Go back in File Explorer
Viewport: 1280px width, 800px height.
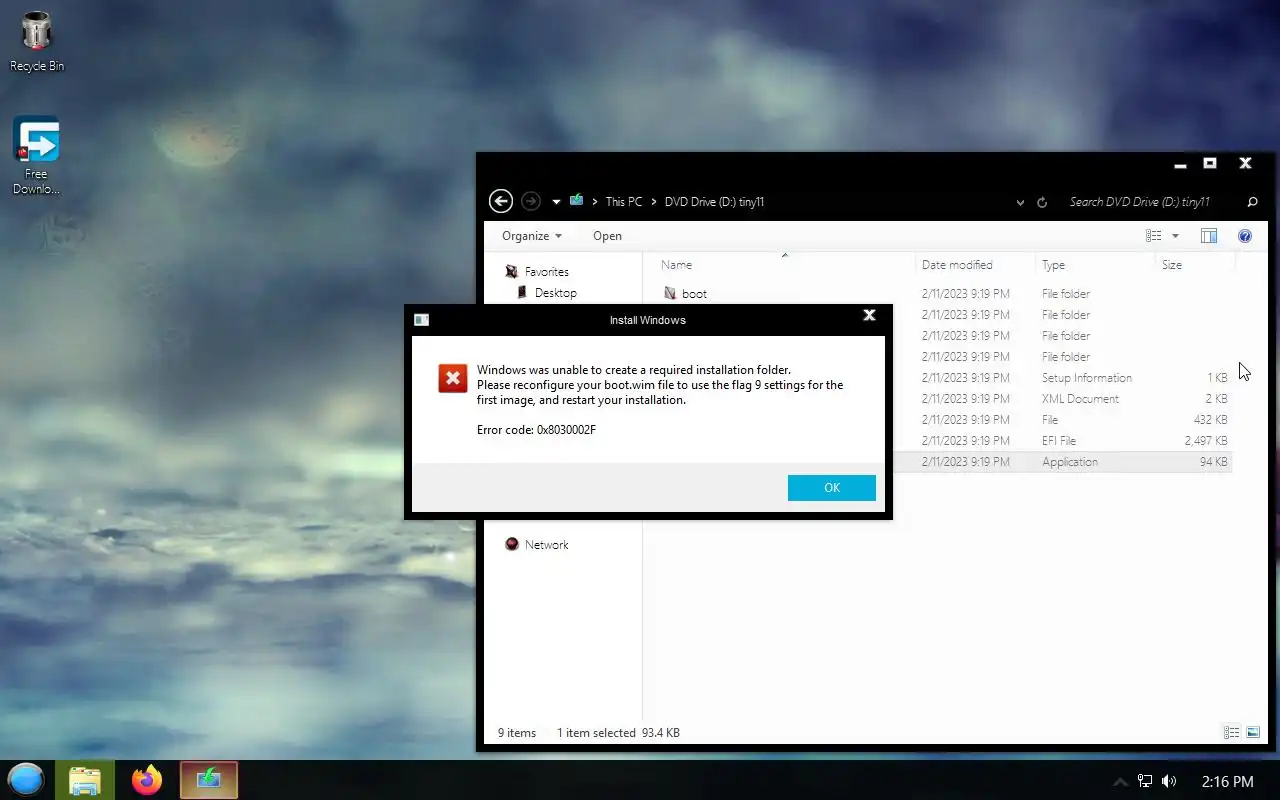click(x=500, y=201)
